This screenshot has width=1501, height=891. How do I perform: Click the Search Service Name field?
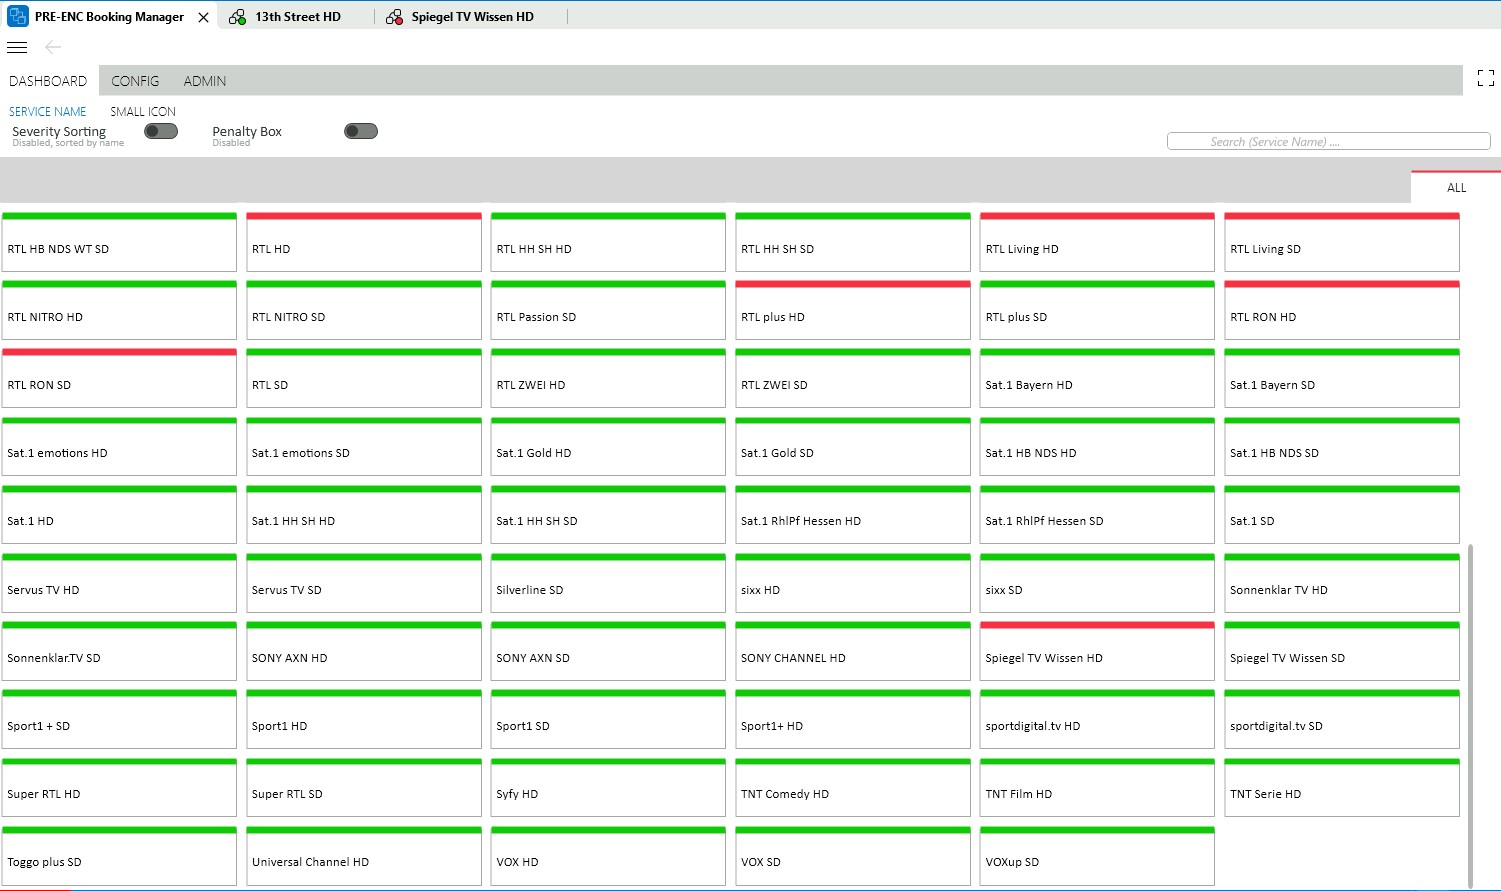[x=1327, y=142]
